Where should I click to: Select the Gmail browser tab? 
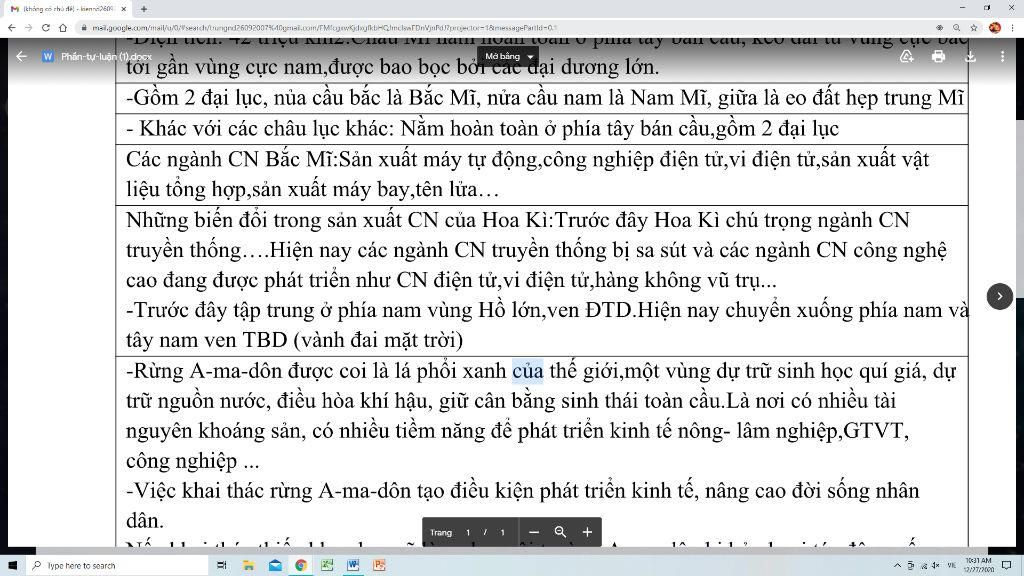[67, 9]
